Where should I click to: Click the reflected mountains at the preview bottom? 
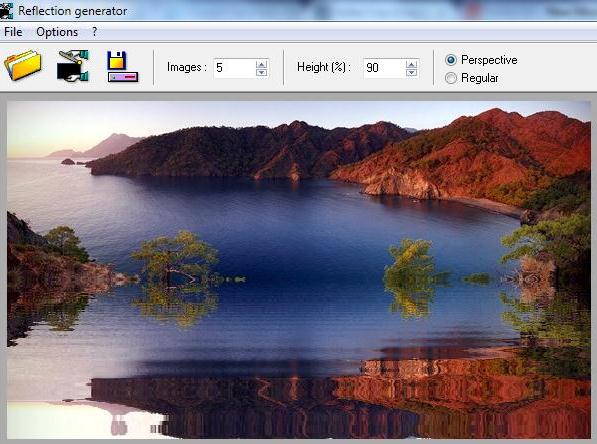299,396
